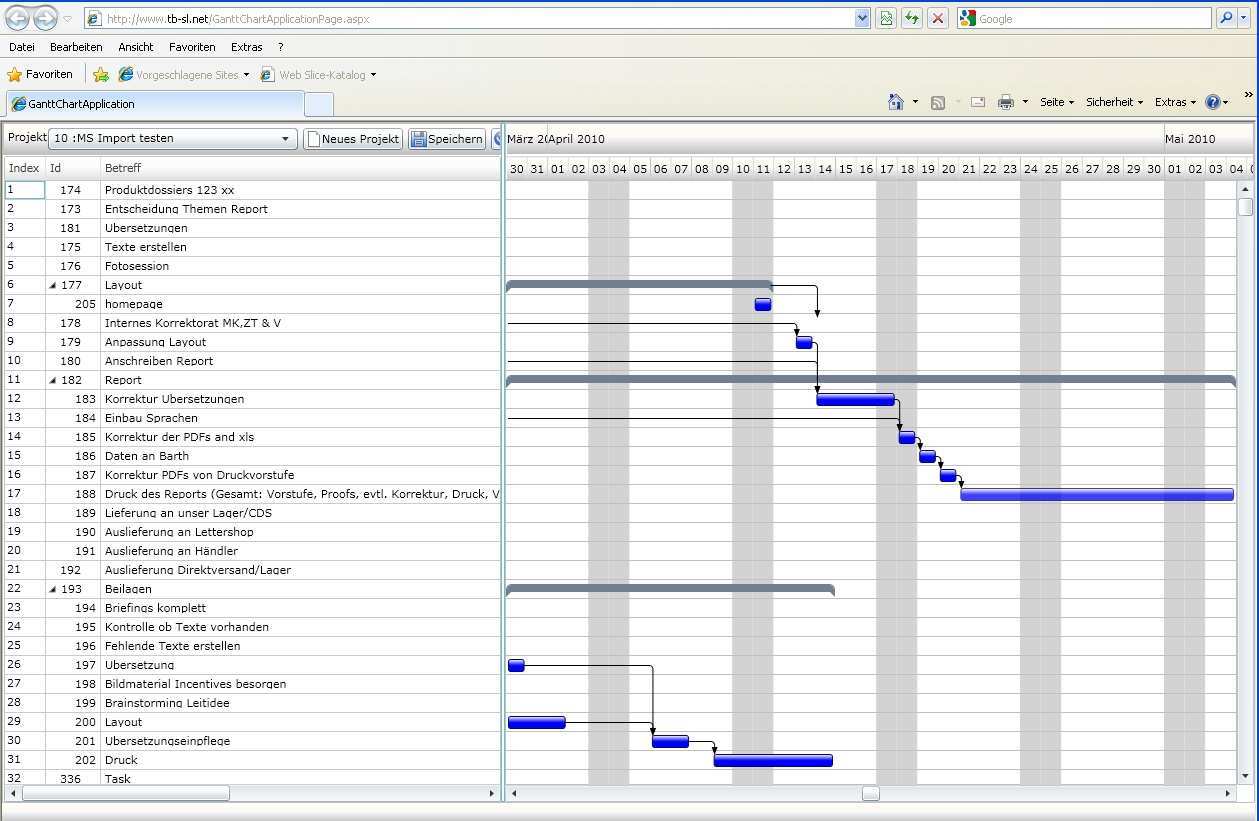Collapse the Report task group 182

(53, 381)
